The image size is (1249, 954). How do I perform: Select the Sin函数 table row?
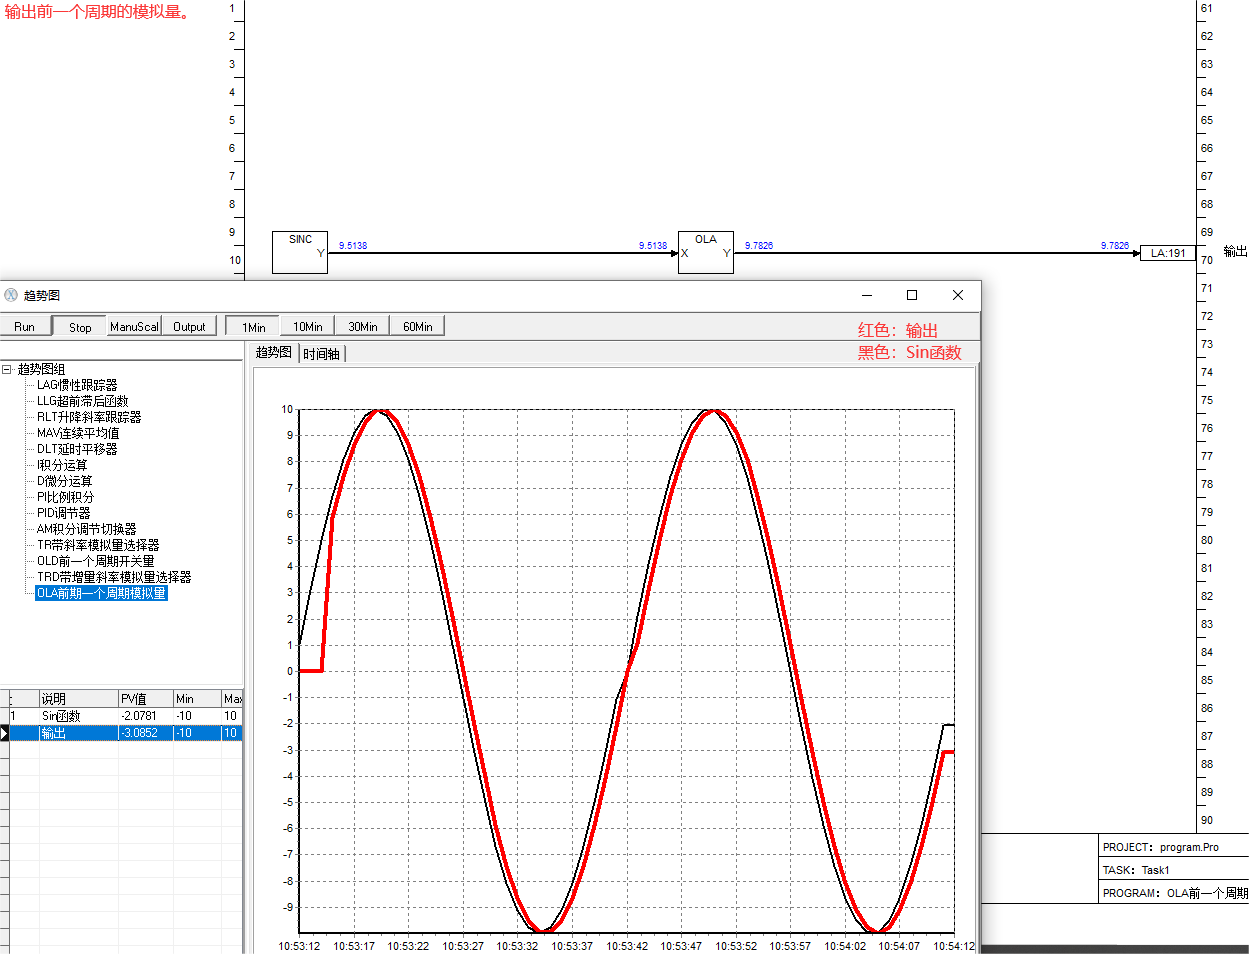coord(62,716)
